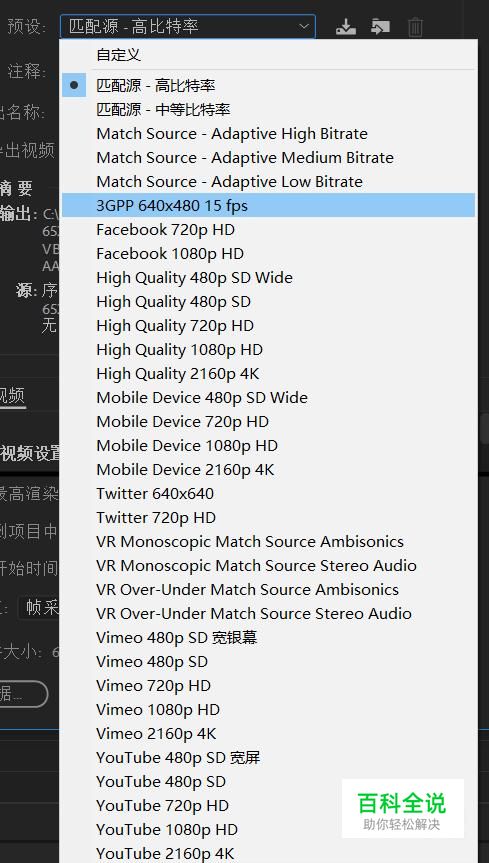Pick VR Over-Under Match Source Stereo Audio
The width and height of the screenshot is (489, 863).
click(269, 614)
